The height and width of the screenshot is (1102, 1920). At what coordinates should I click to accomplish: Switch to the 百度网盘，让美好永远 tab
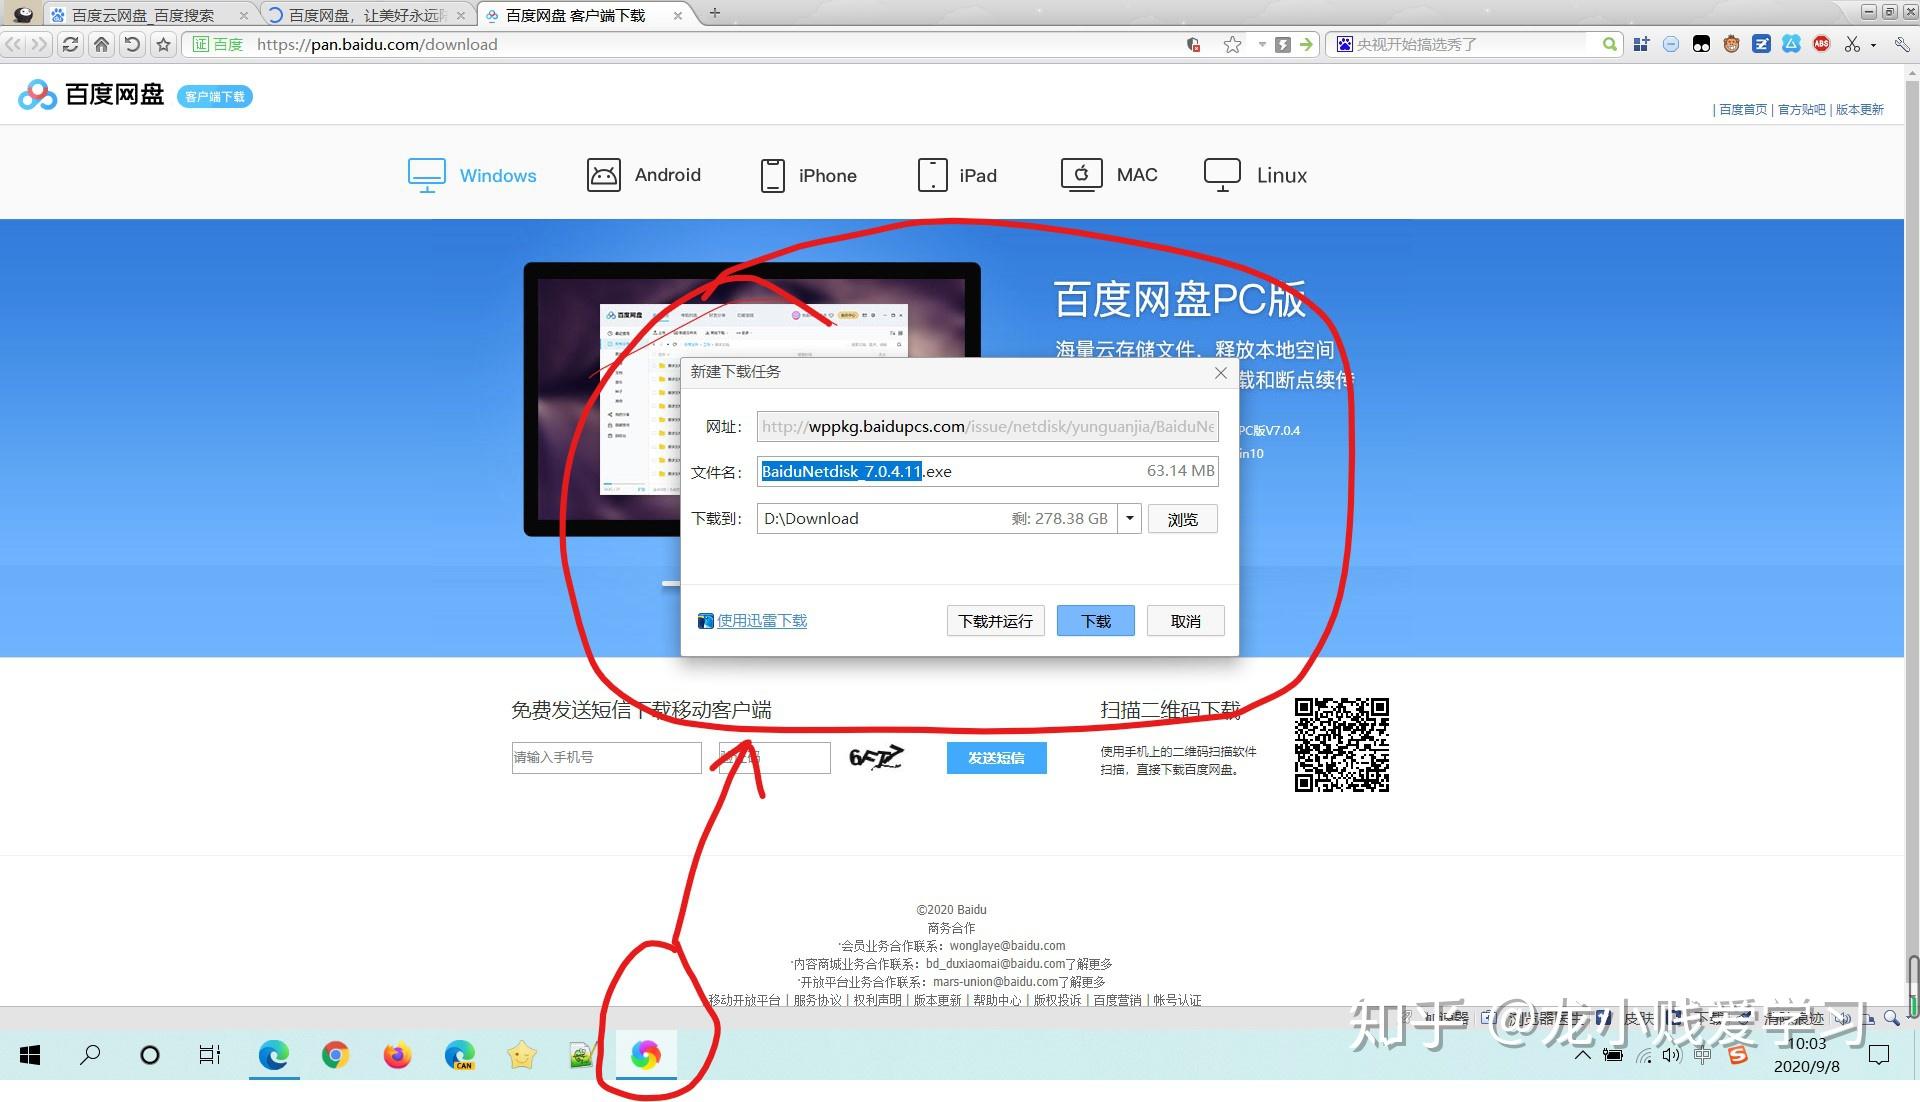click(365, 15)
